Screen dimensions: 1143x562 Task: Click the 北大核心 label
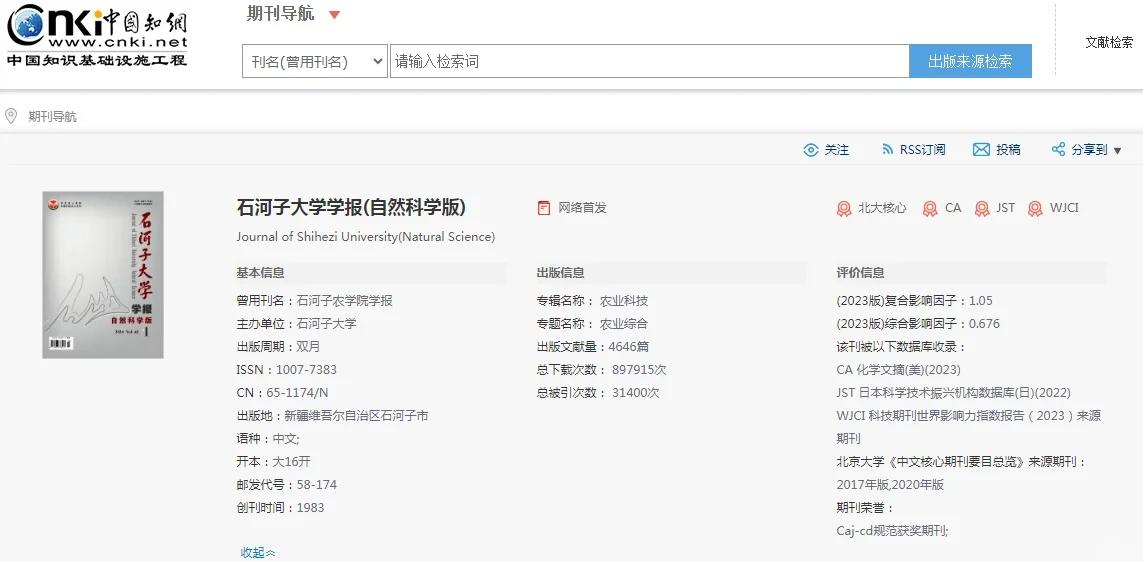(882, 208)
